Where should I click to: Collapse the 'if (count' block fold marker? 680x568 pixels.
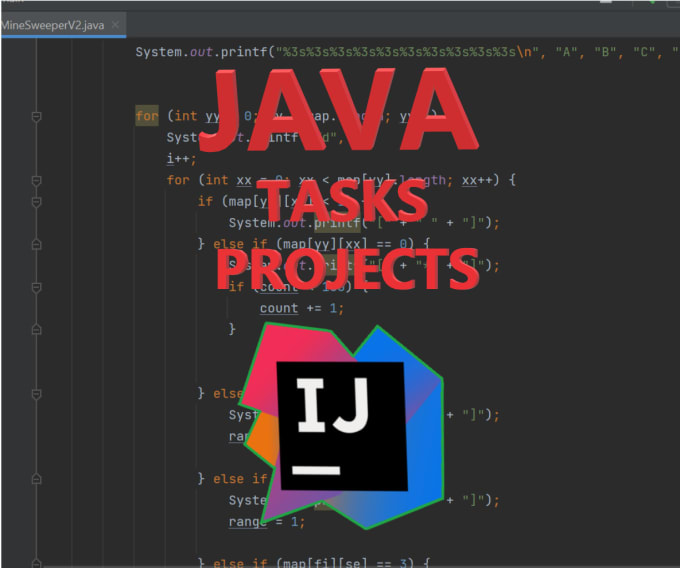pos(36,287)
